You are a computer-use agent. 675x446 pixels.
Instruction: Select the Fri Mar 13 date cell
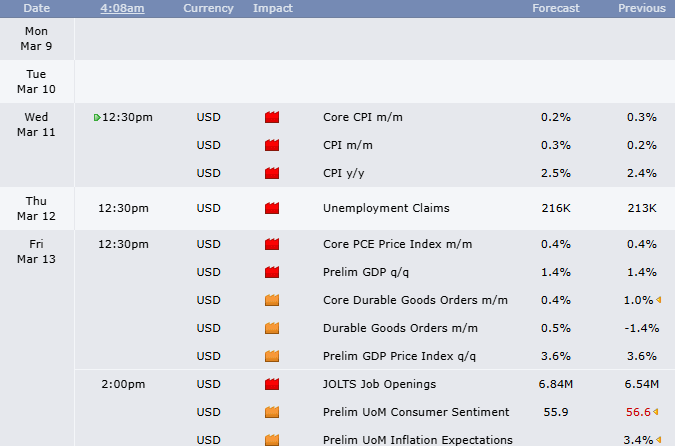(37, 338)
